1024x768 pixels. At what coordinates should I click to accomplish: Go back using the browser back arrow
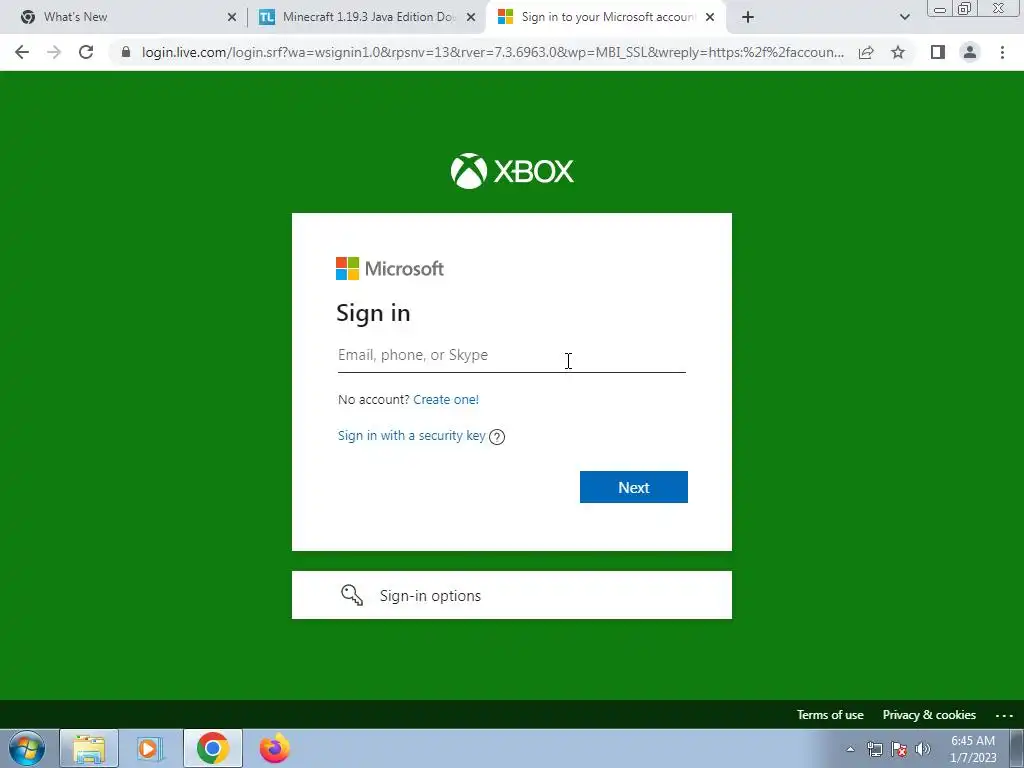click(x=22, y=52)
